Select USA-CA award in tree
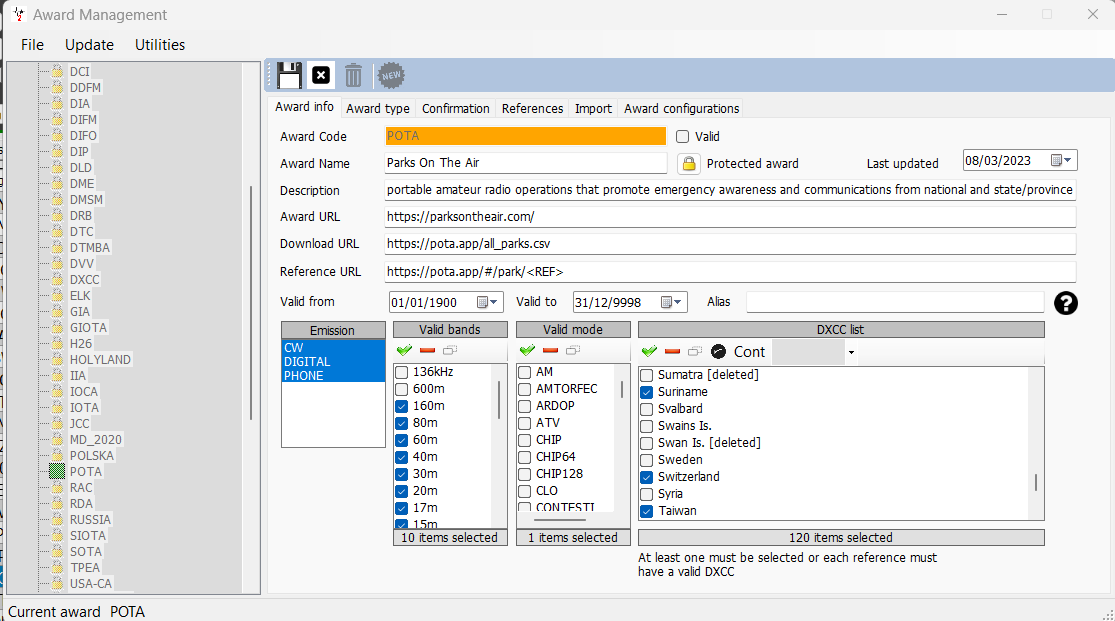Image resolution: width=1115 pixels, height=621 pixels. [90, 583]
